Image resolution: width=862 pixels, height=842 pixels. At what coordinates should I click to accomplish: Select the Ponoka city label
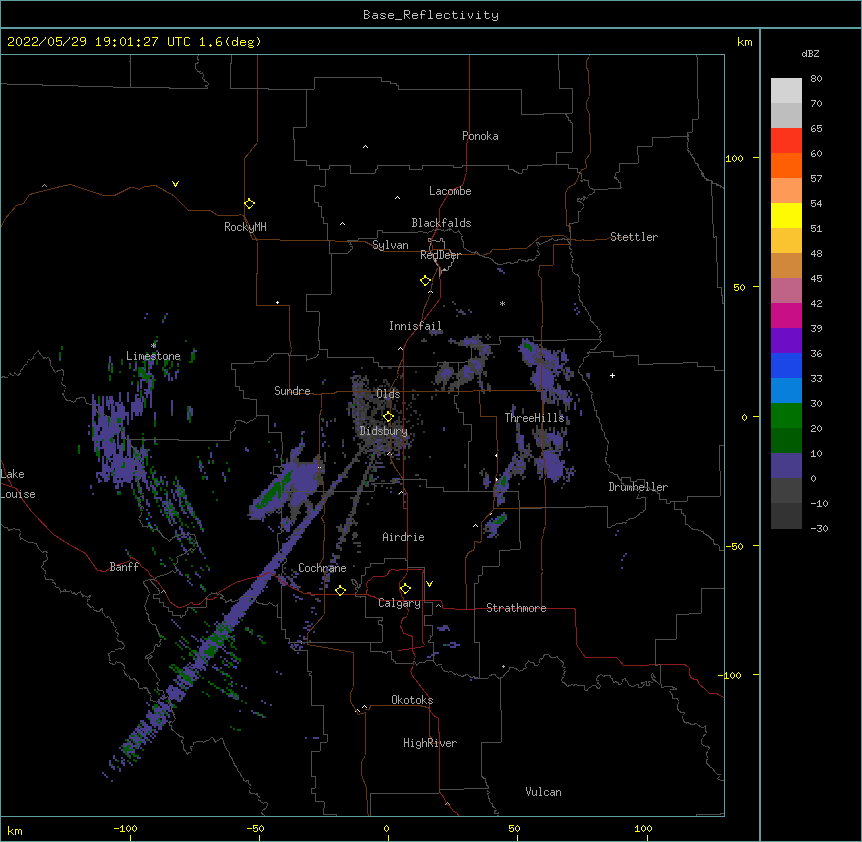point(480,136)
